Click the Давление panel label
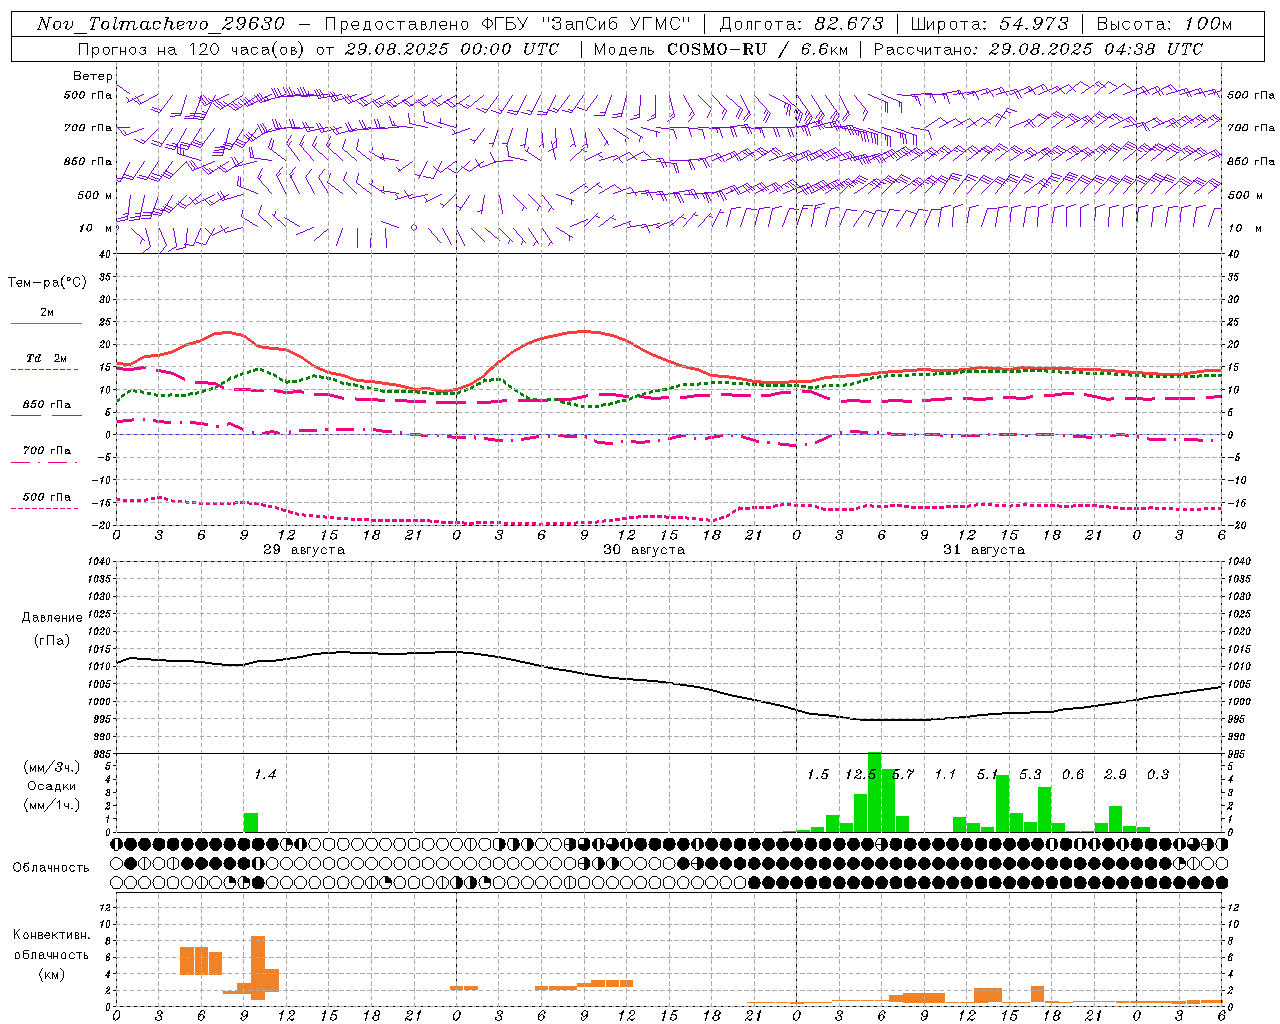The height and width of the screenshot is (1024, 1280). [x=52, y=618]
